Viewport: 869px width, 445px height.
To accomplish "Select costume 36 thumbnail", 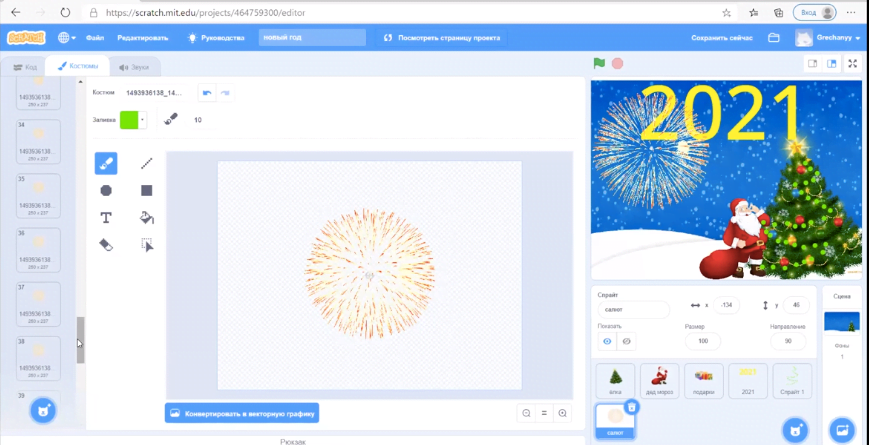I will click(38, 250).
